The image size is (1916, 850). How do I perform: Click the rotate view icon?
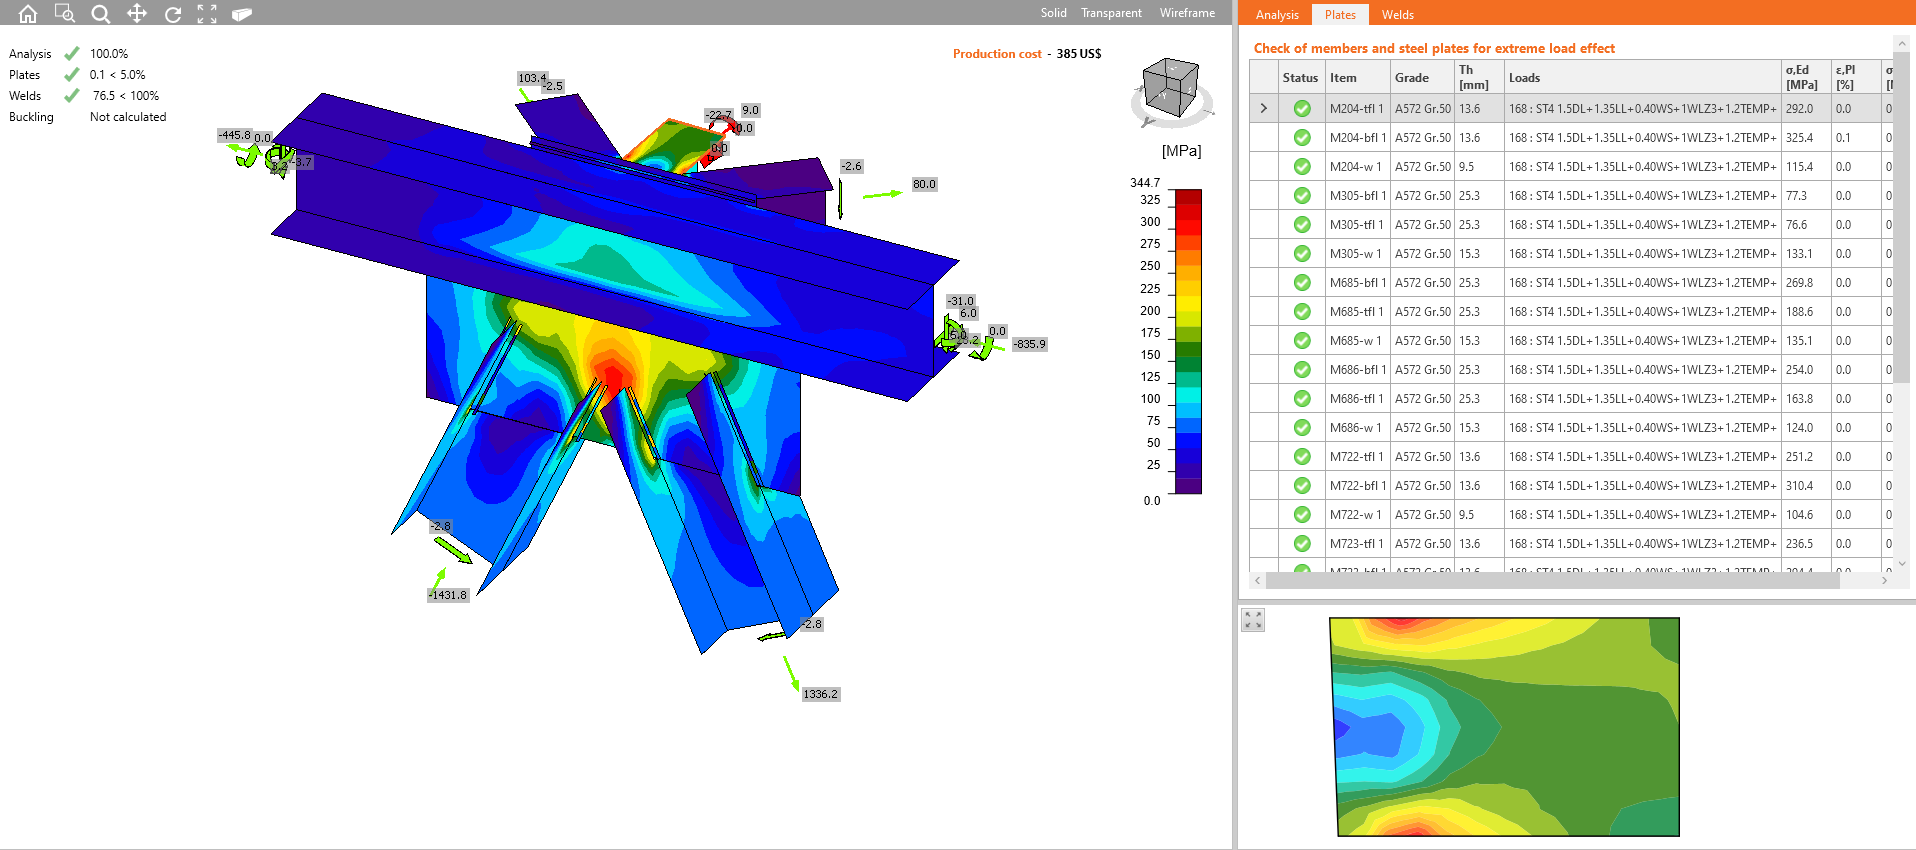click(173, 14)
